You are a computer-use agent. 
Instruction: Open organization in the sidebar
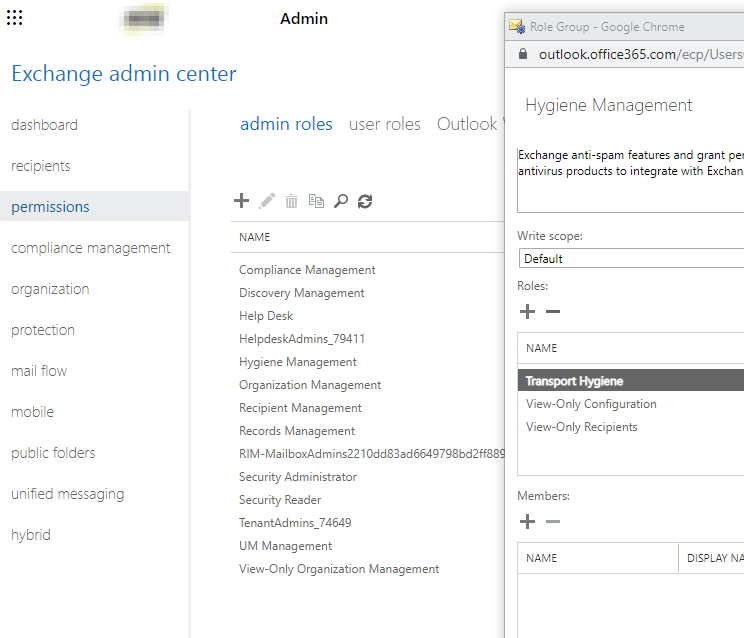pos(50,289)
